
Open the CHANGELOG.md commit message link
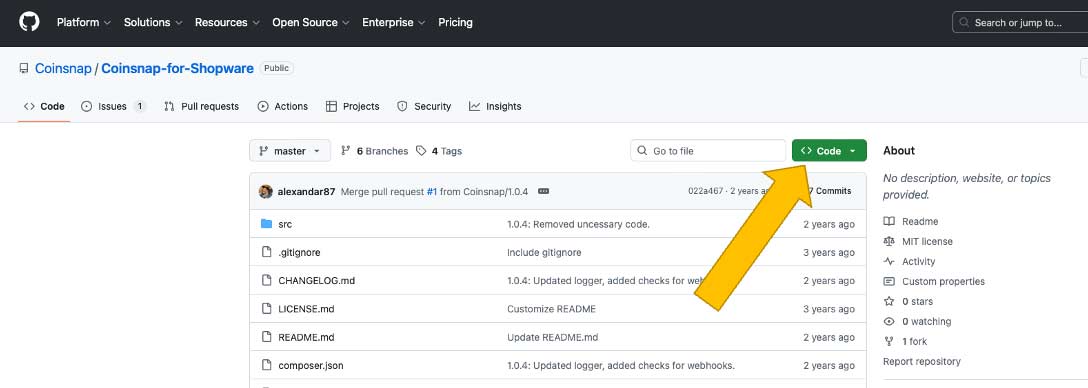pyautogui.click(x=606, y=280)
